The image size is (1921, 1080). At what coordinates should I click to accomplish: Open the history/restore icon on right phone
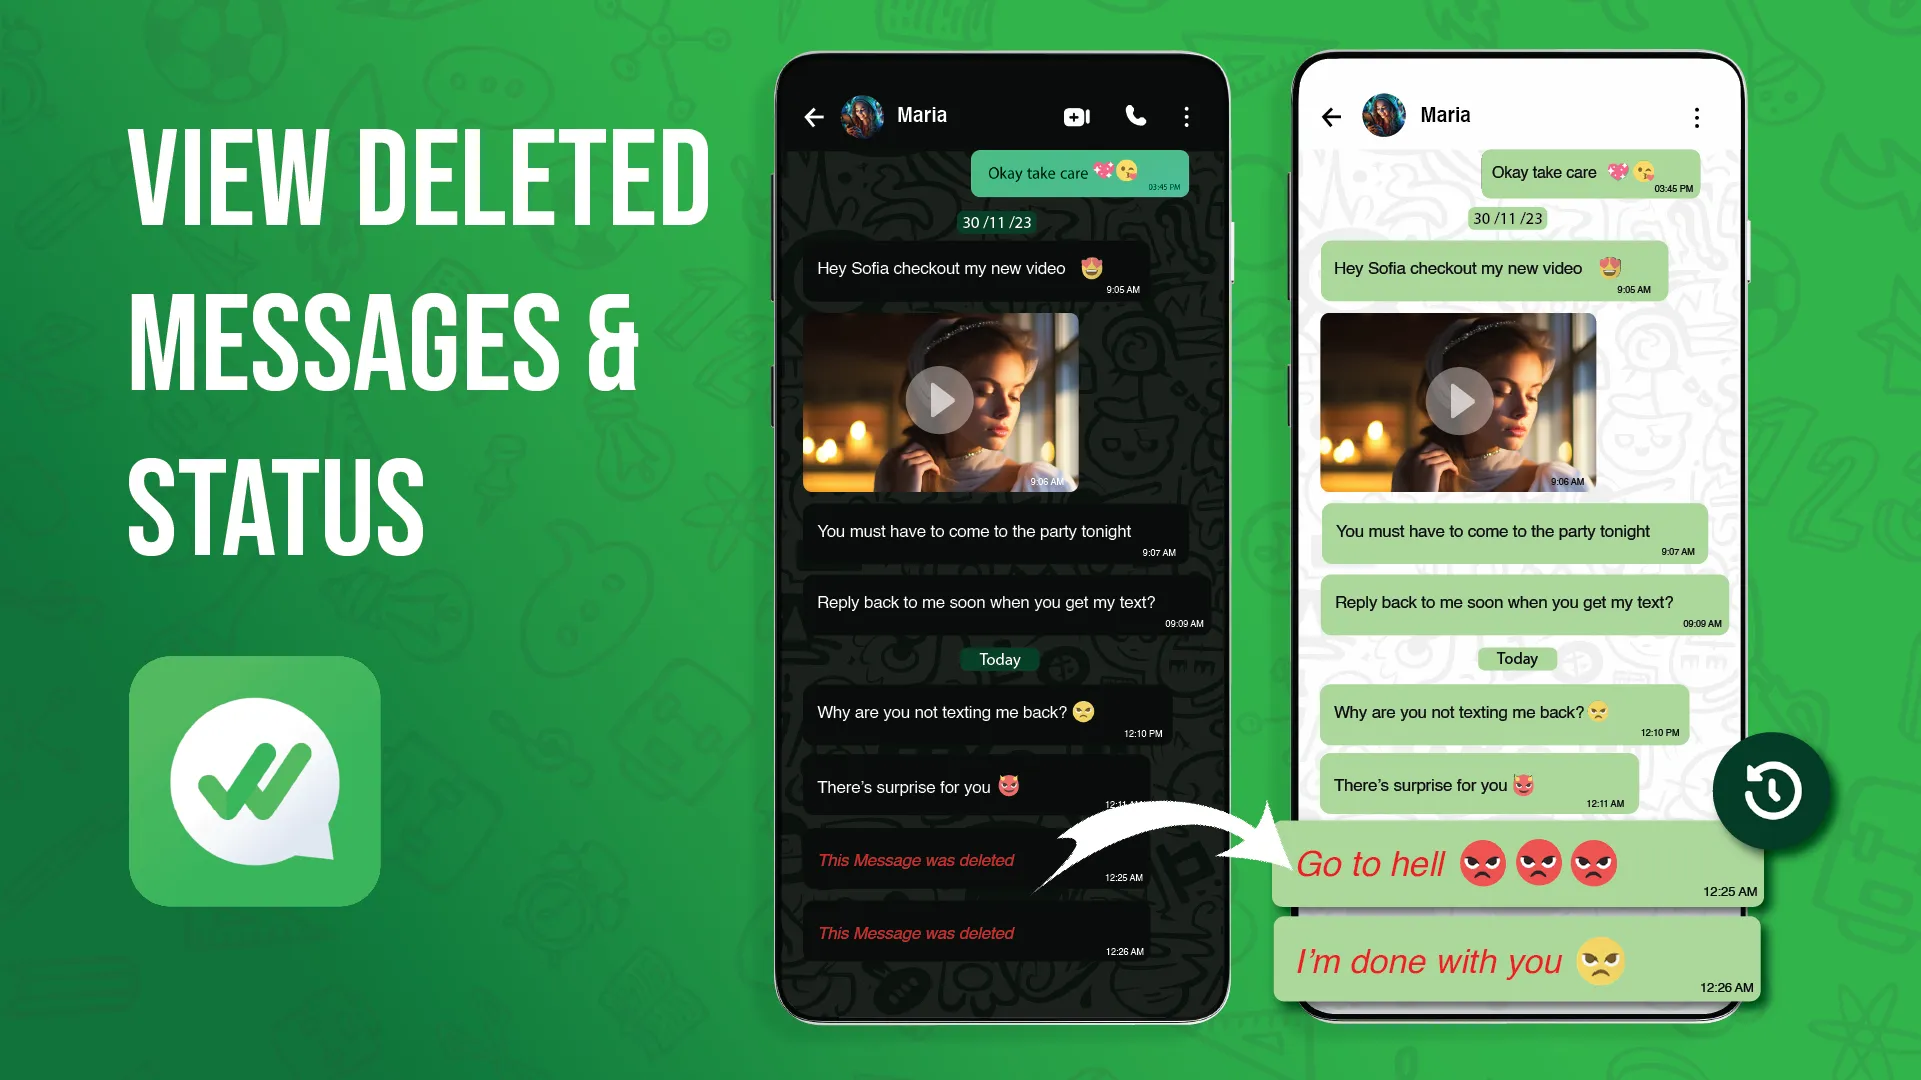(x=1771, y=789)
